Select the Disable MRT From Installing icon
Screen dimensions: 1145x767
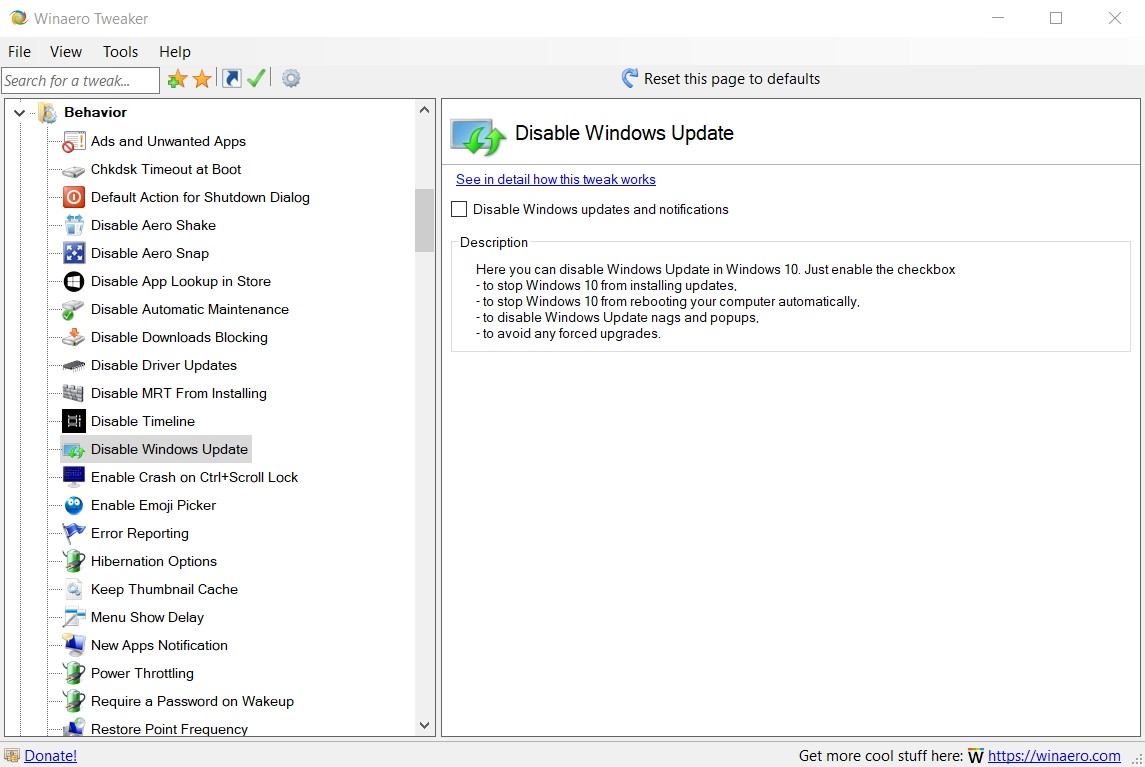pyautogui.click(x=74, y=393)
